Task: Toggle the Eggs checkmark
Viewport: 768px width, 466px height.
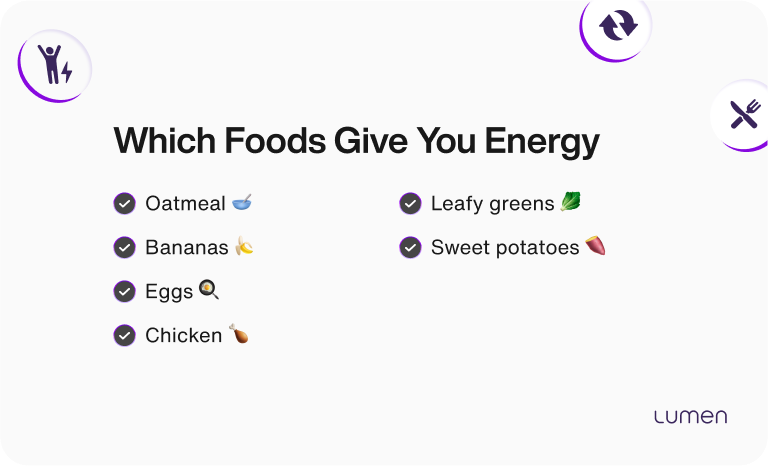Action: point(124,291)
